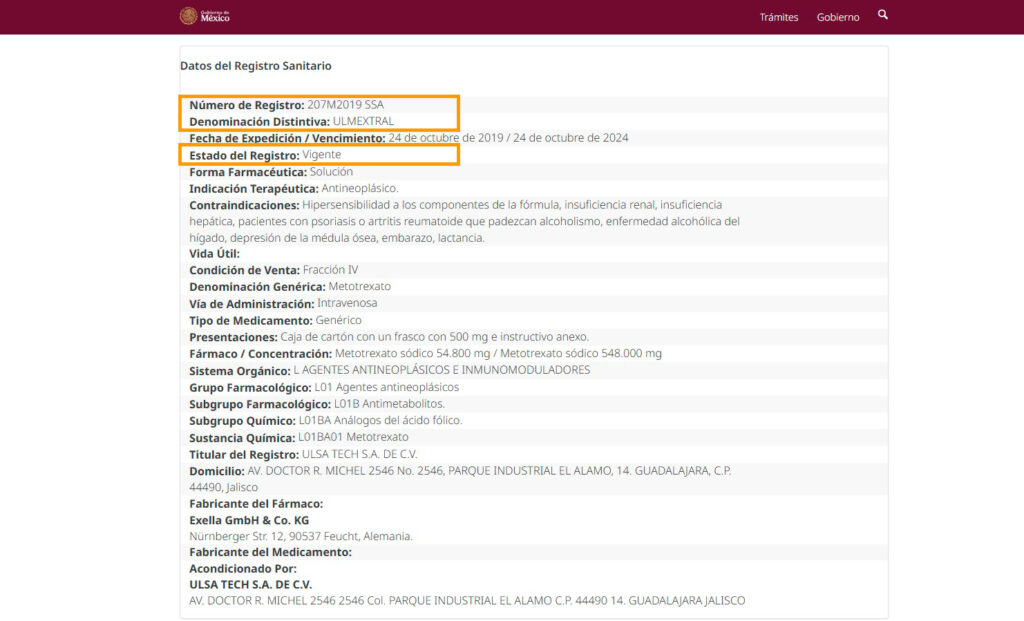
Task: Click the 'Vida Útil:' label
Action: pyautogui.click(x=214, y=253)
